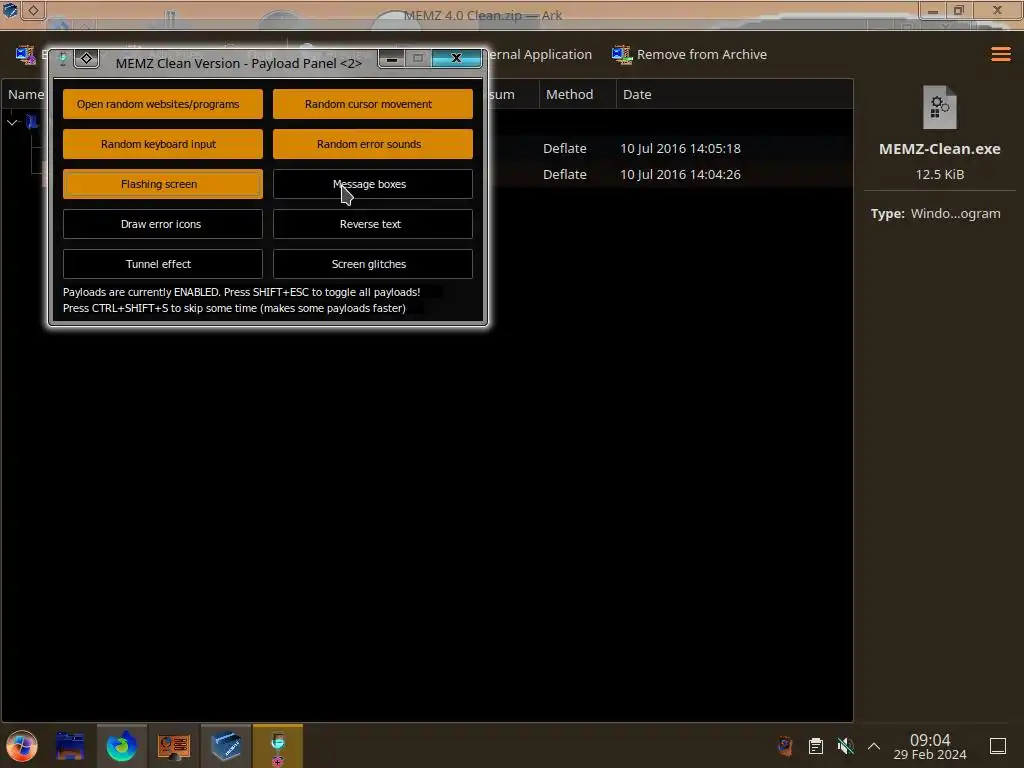Click the Payload Panel keep-above diamond button
This screenshot has height=768, width=1024.
(86, 59)
